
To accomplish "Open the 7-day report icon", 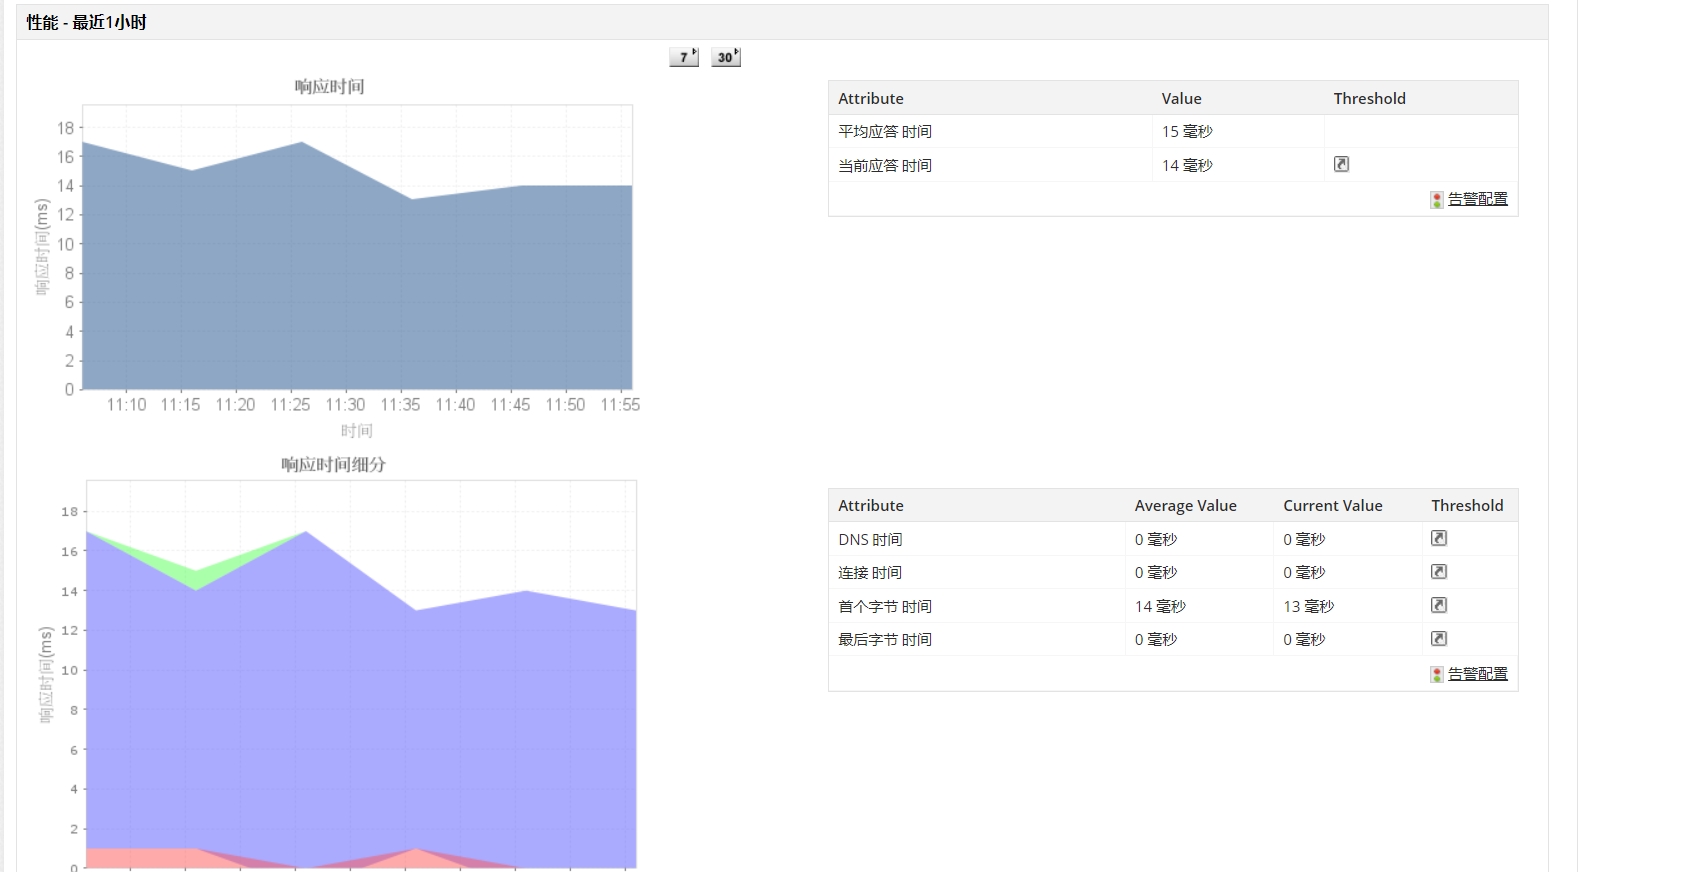I will (x=684, y=57).
